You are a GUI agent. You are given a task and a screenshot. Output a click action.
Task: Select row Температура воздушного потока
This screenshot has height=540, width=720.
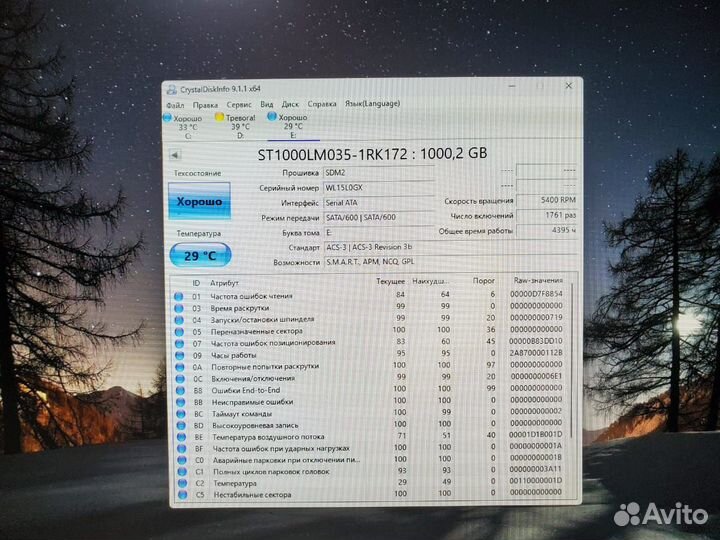[x=371, y=436]
